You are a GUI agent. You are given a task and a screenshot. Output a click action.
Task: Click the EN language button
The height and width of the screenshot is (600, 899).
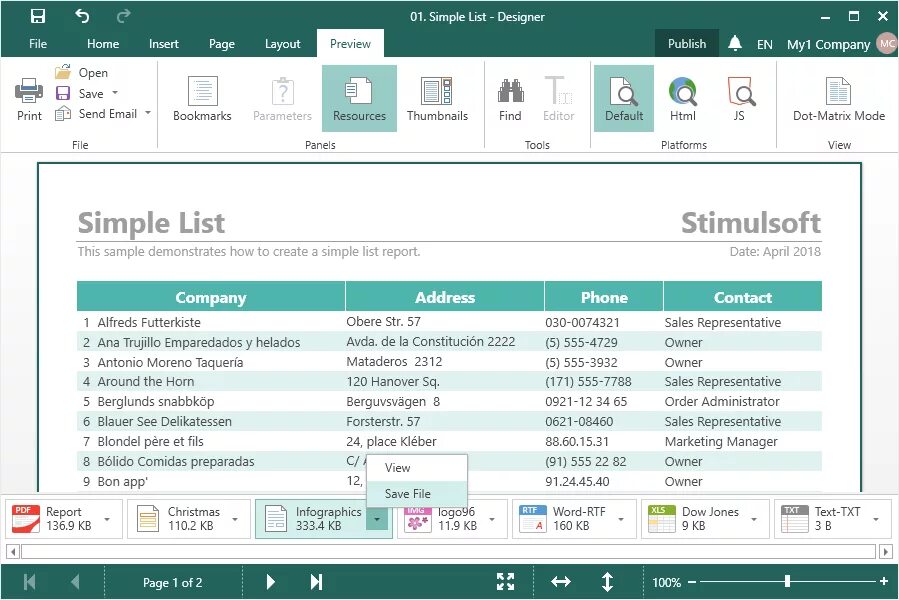pos(764,44)
